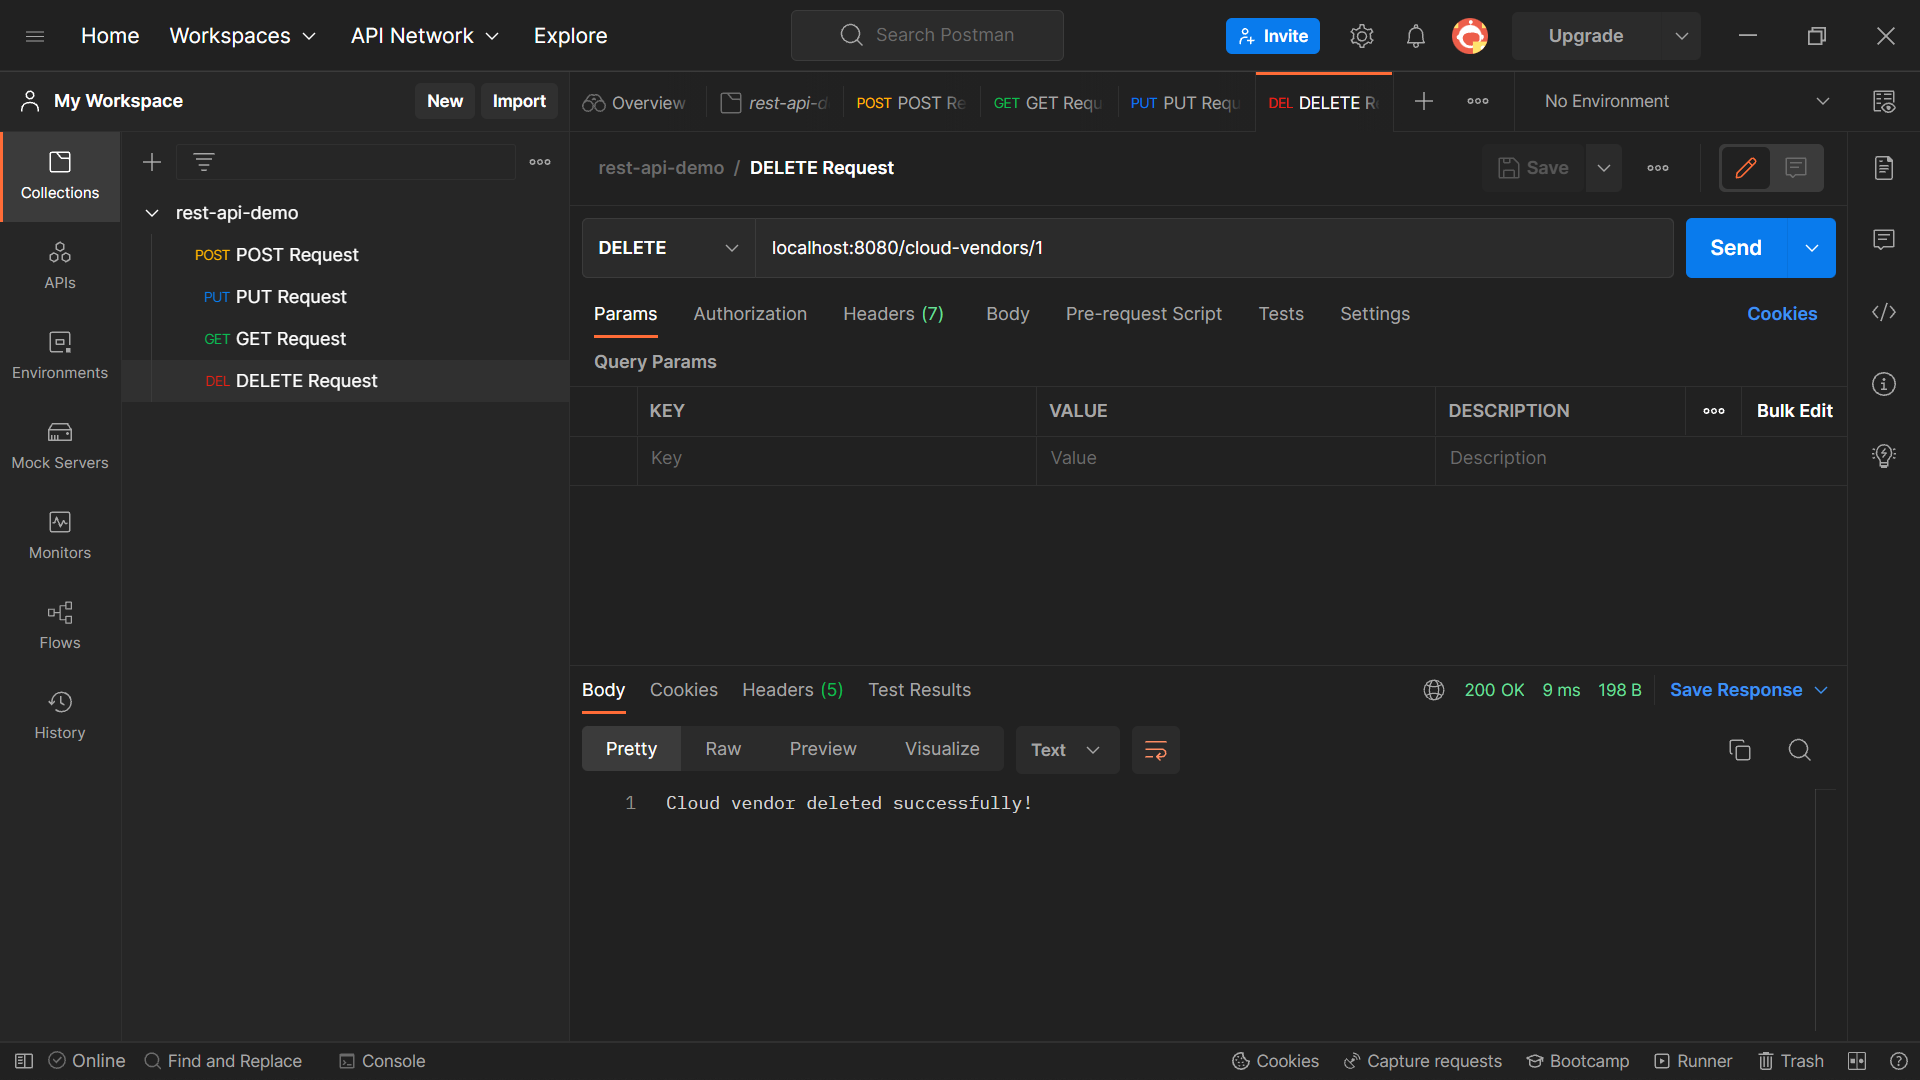Click the Send button
The height and width of the screenshot is (1080, 1920).
pos(1734,247)
